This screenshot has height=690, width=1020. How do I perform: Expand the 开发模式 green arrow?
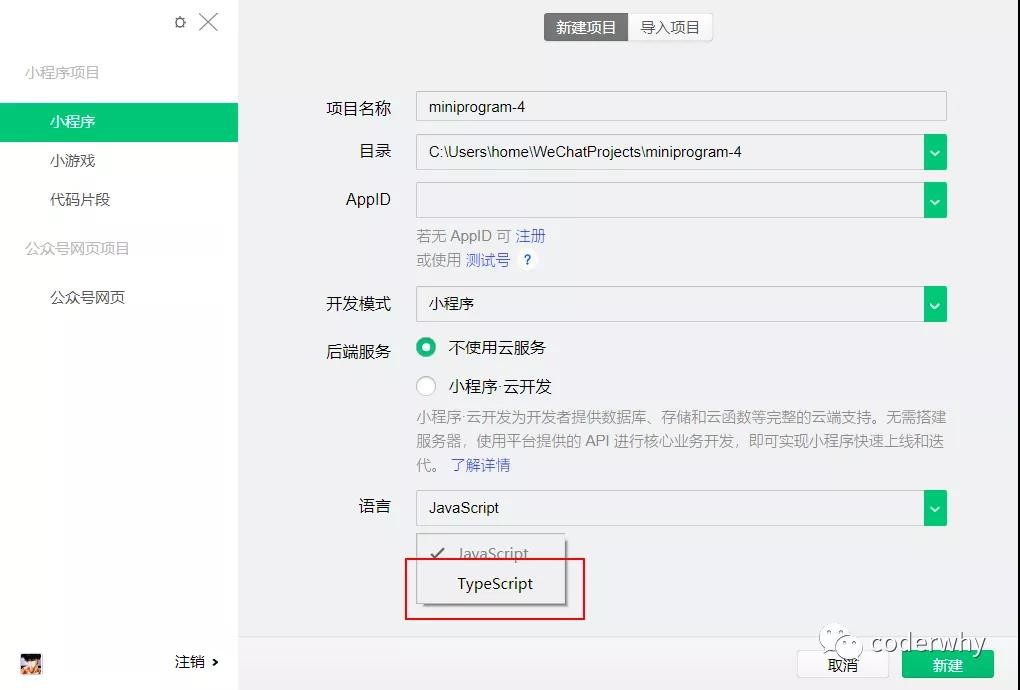(935, 304)
